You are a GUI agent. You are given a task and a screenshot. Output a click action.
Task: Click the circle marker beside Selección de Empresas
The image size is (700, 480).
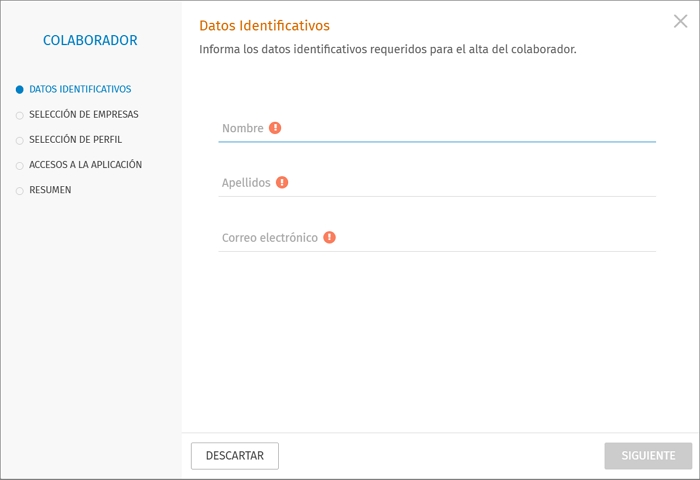click(20, 116)
